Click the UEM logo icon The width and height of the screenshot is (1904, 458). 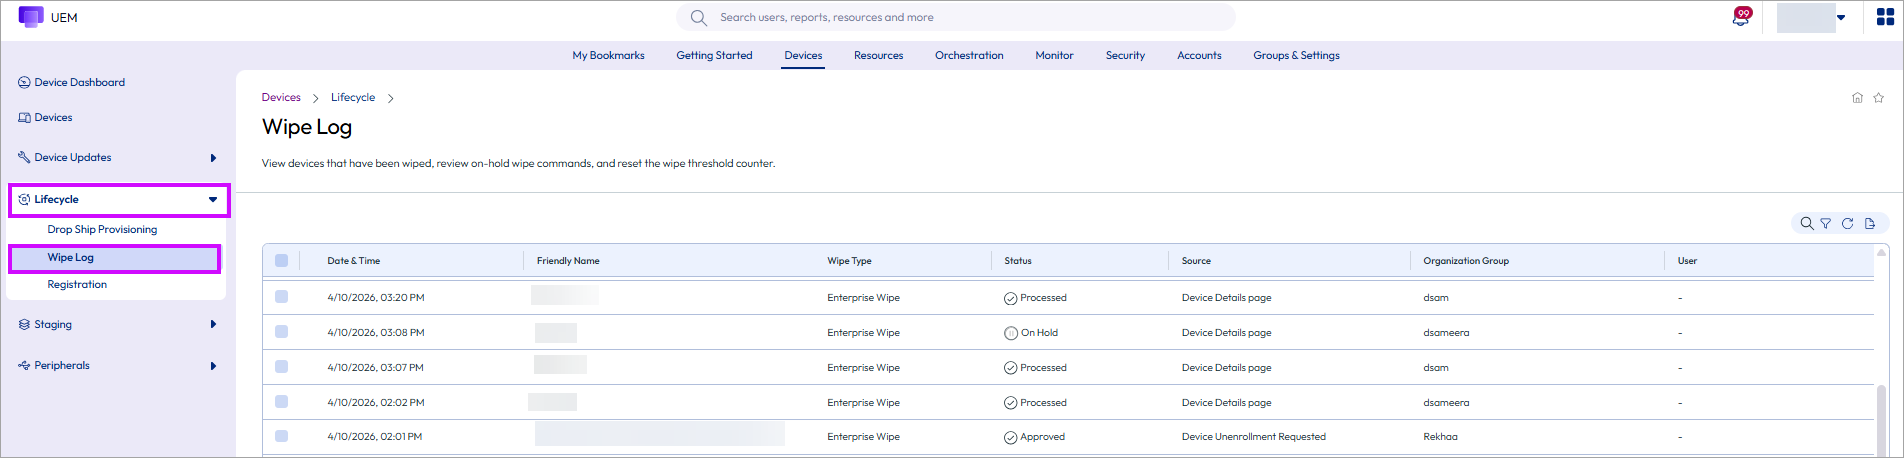(x=31, y=17)
